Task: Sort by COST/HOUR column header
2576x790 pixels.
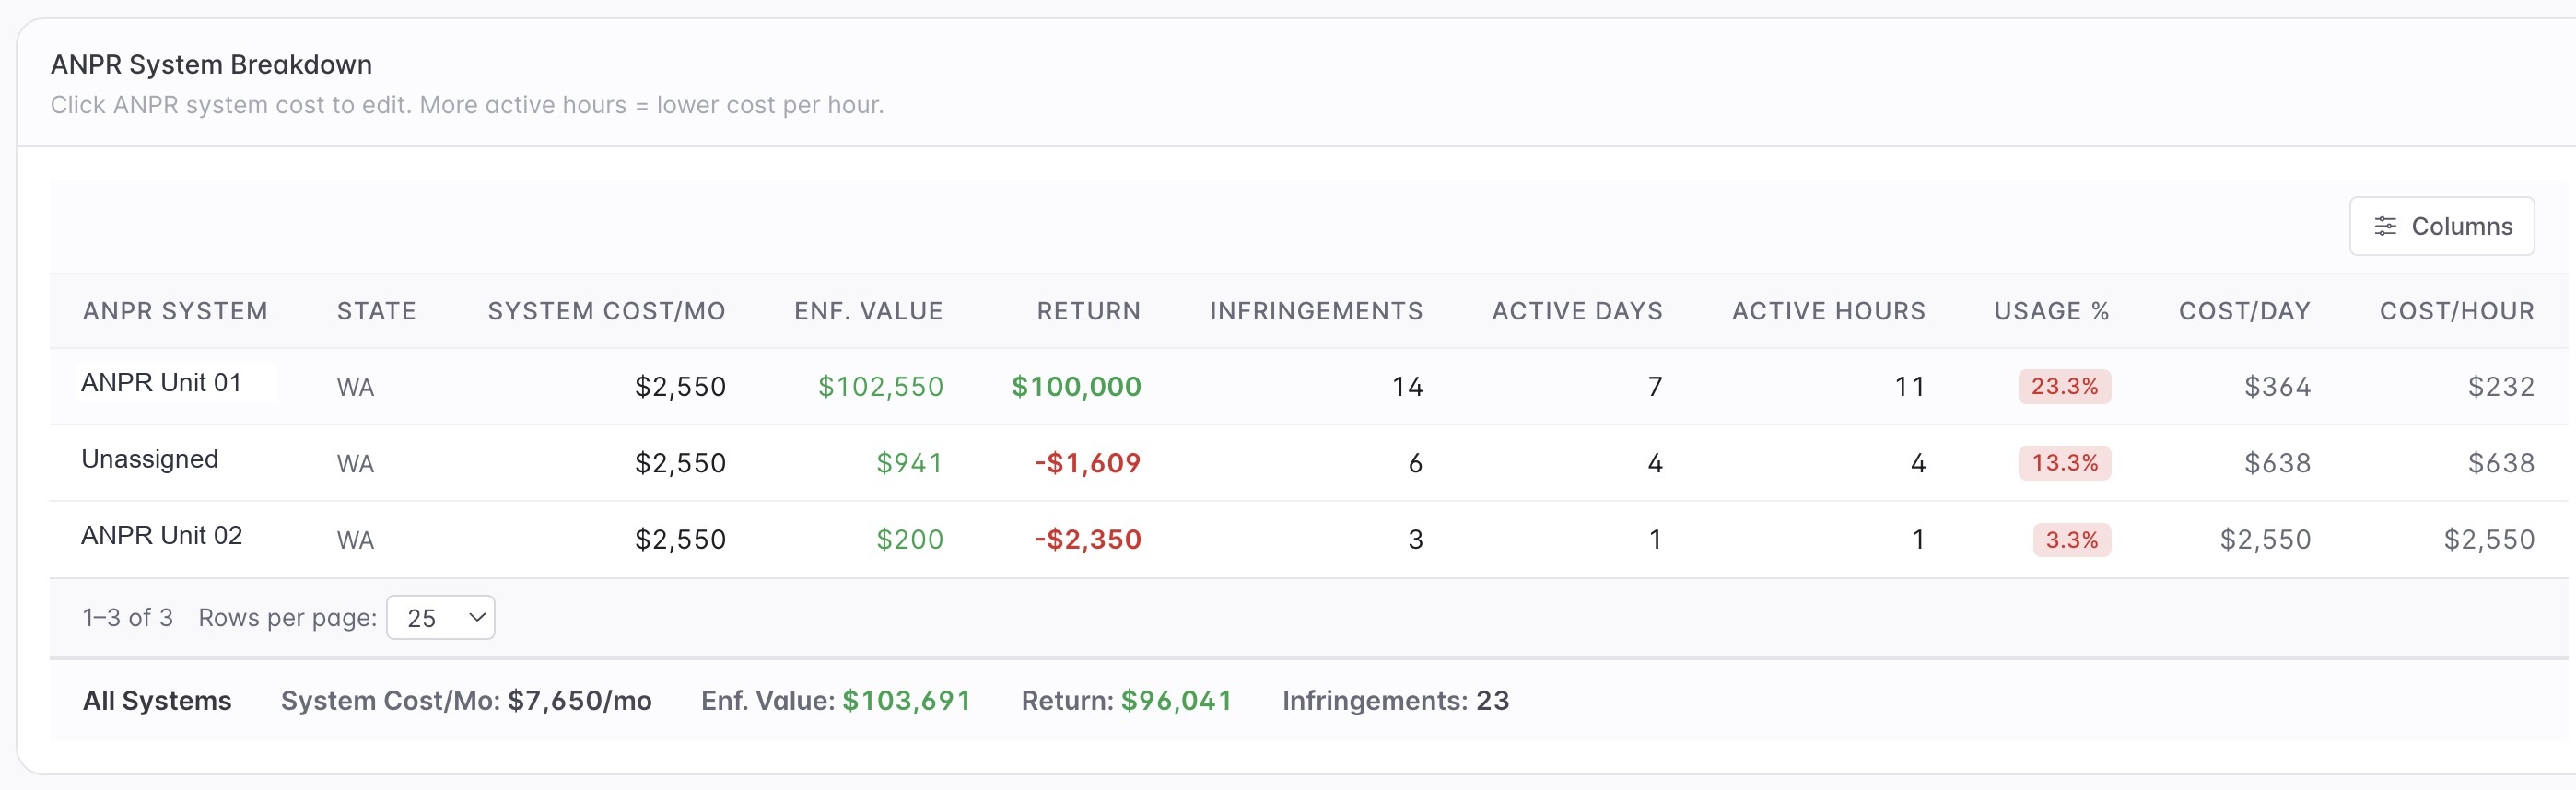Action: 2456,311
